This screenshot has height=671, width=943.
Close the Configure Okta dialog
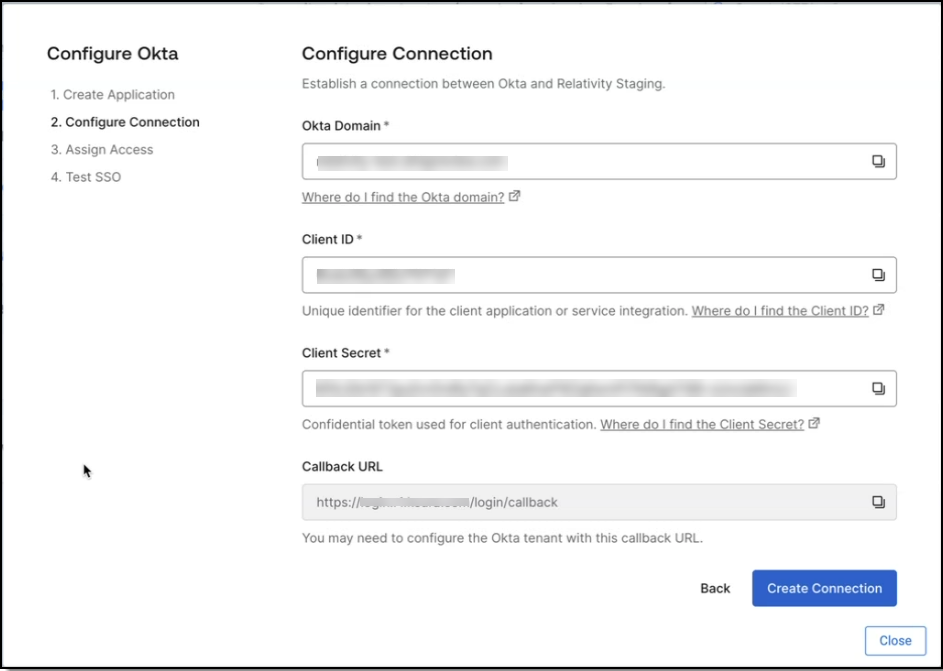895,641
